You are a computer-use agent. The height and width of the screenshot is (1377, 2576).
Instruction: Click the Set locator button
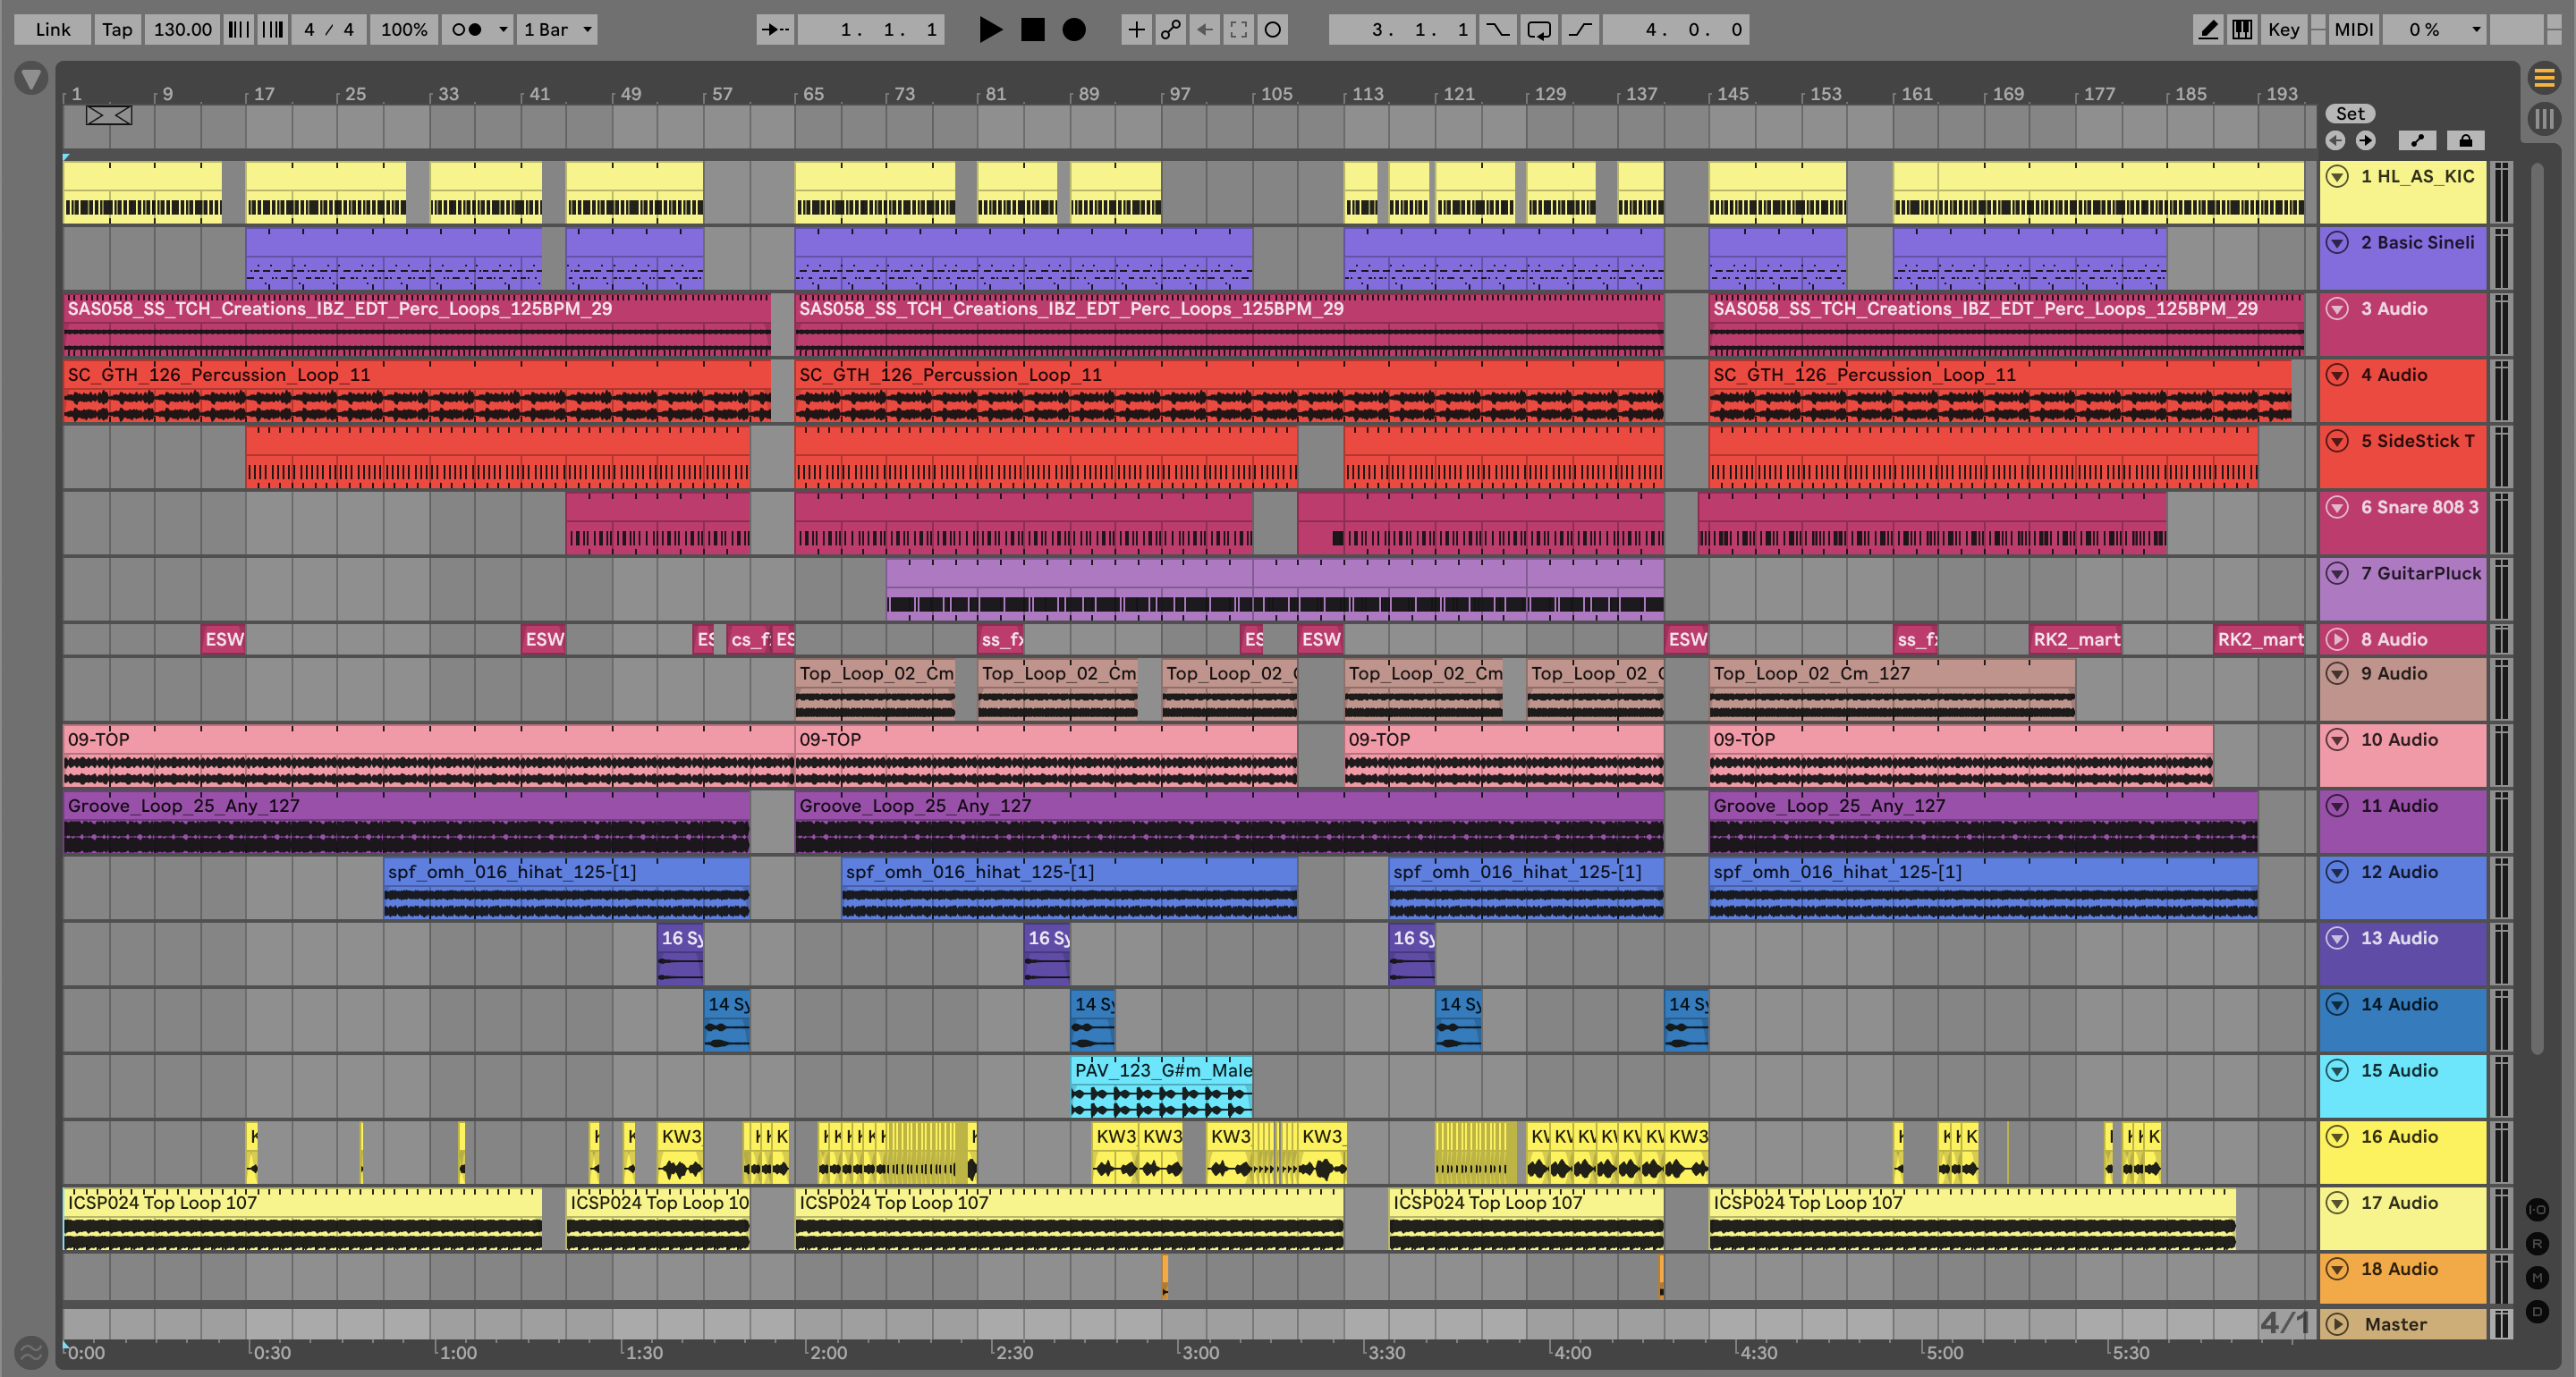click(2350, 113)
